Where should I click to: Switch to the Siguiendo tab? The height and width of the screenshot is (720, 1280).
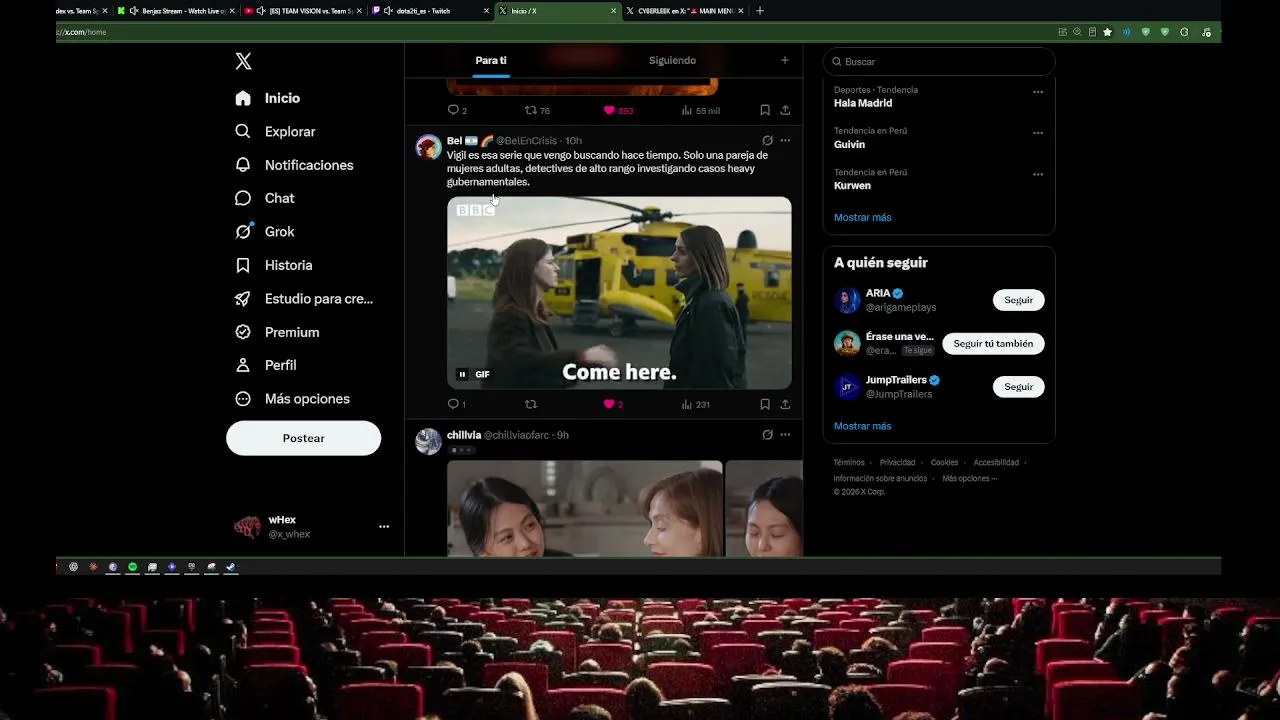(x=672, y=60)
